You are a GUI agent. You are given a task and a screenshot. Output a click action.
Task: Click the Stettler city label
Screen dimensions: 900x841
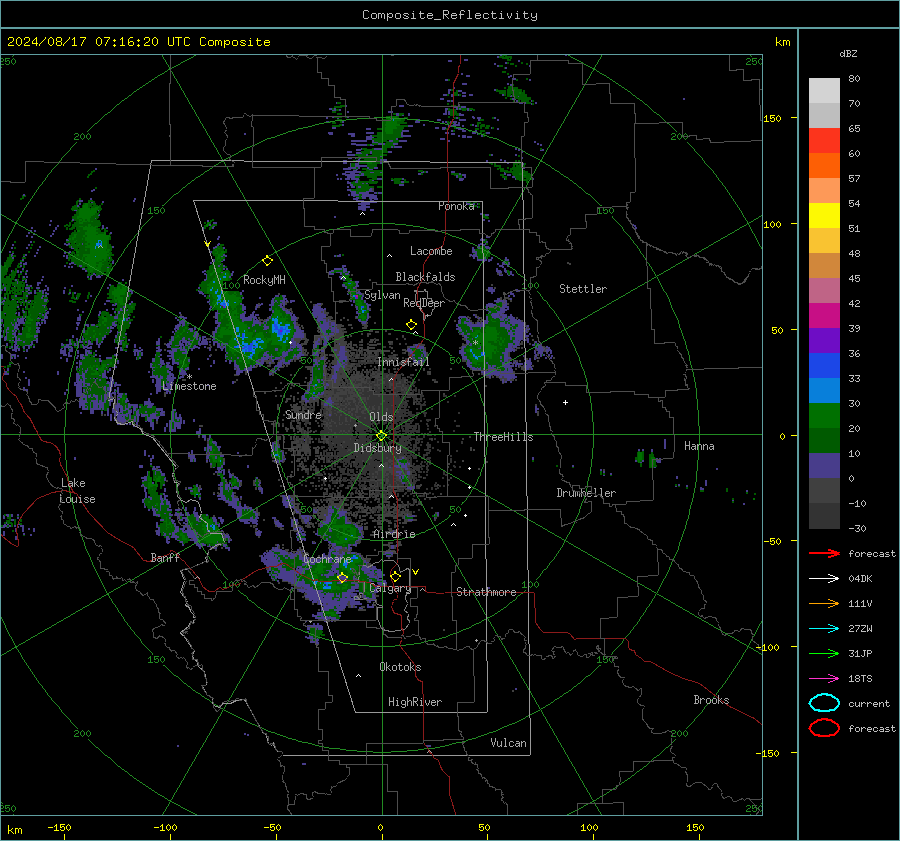(x=583, y=289)
